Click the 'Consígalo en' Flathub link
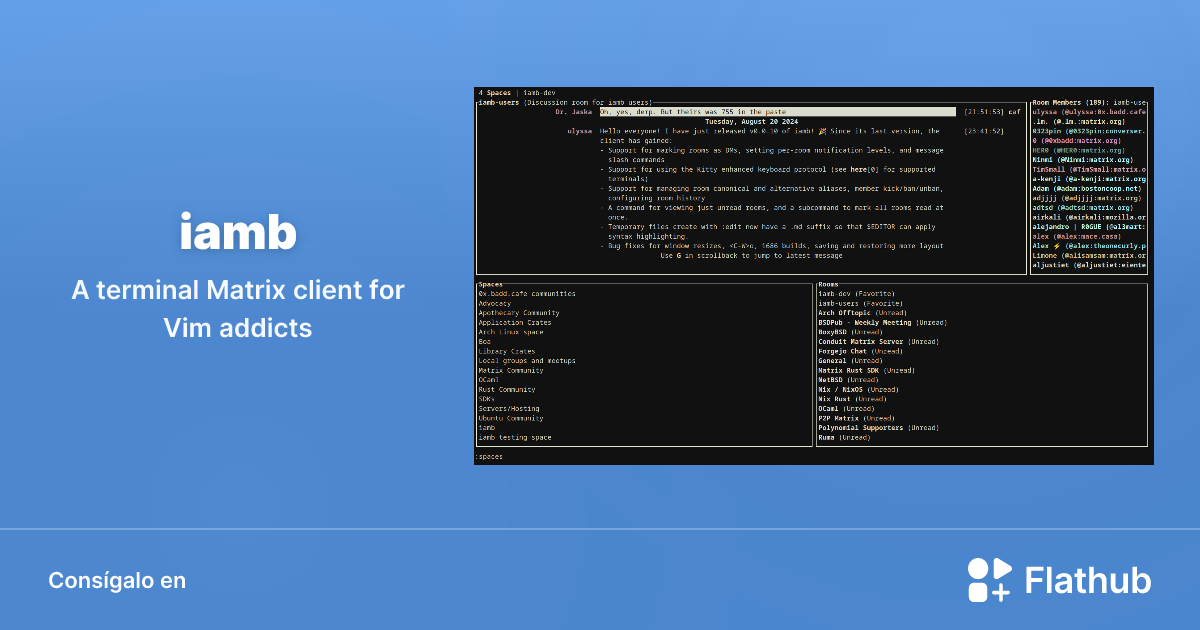The height and width of the screenshot is (630, 1200). pyautogui.click(x=117, y=580)
